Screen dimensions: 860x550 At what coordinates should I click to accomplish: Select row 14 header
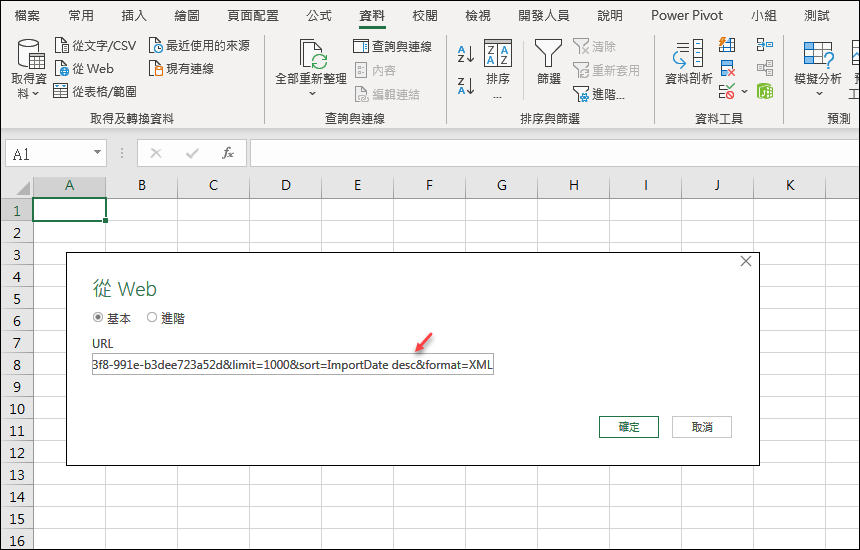point(16,497)
